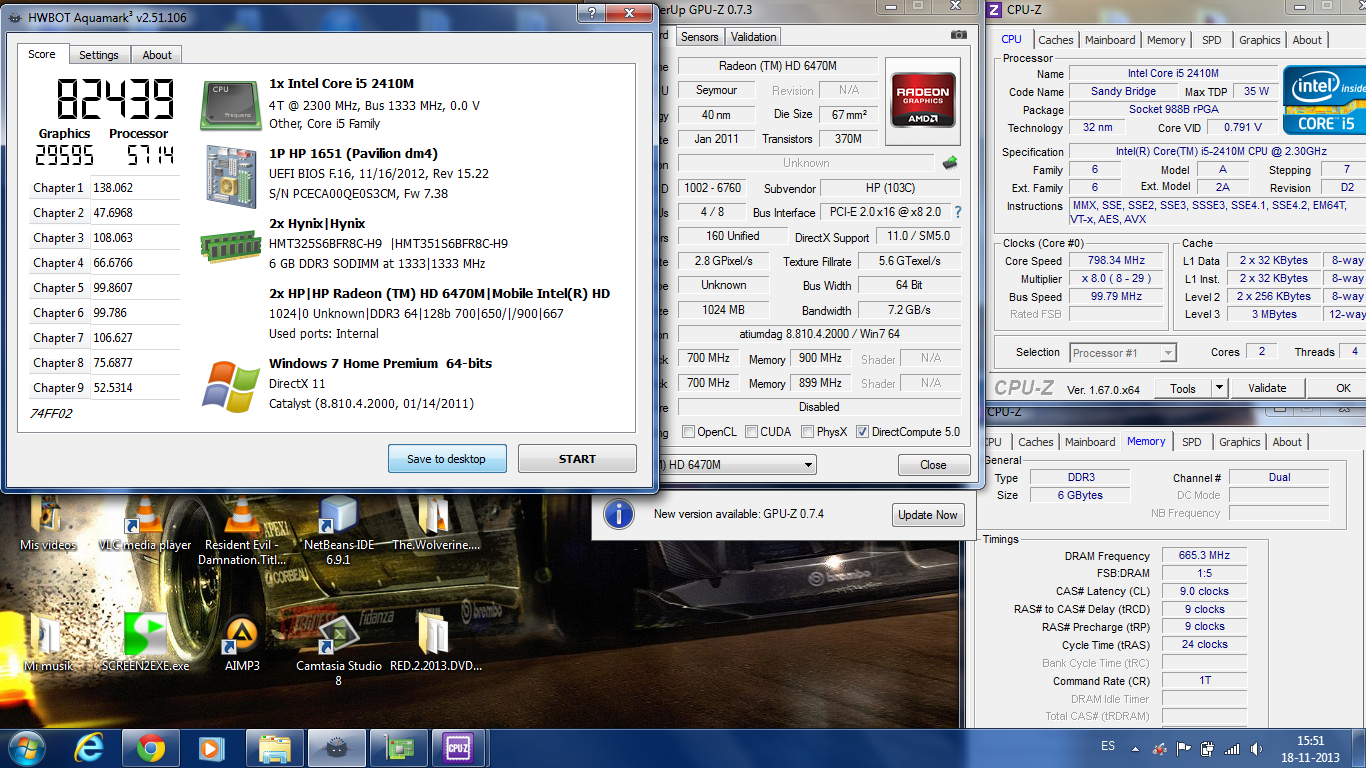Click the CPU chip icon in Aquamark
The width and height of the screenshot is (1366, 768).
click(231, 104)
